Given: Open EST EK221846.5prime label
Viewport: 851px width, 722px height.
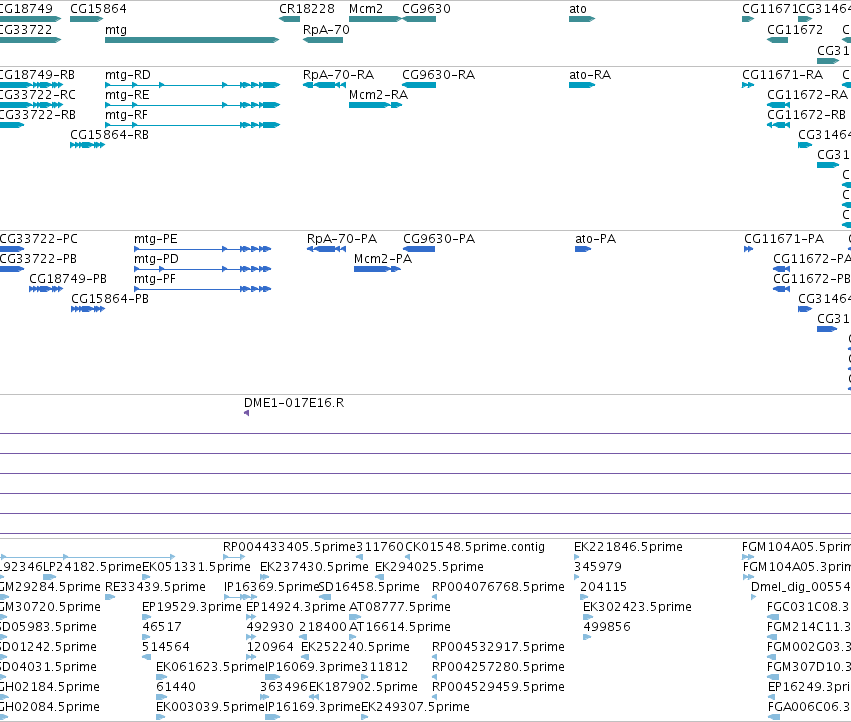Looking at the screenshot, I should pos(628,547).
